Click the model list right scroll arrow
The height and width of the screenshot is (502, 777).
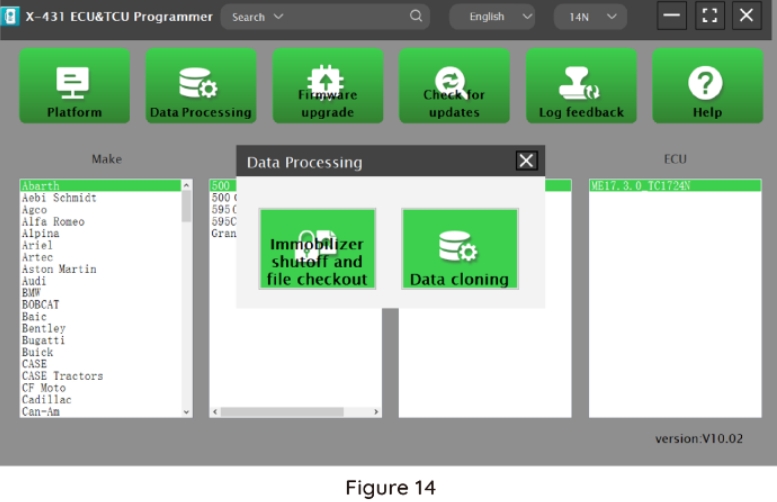(x=376, y=412)
